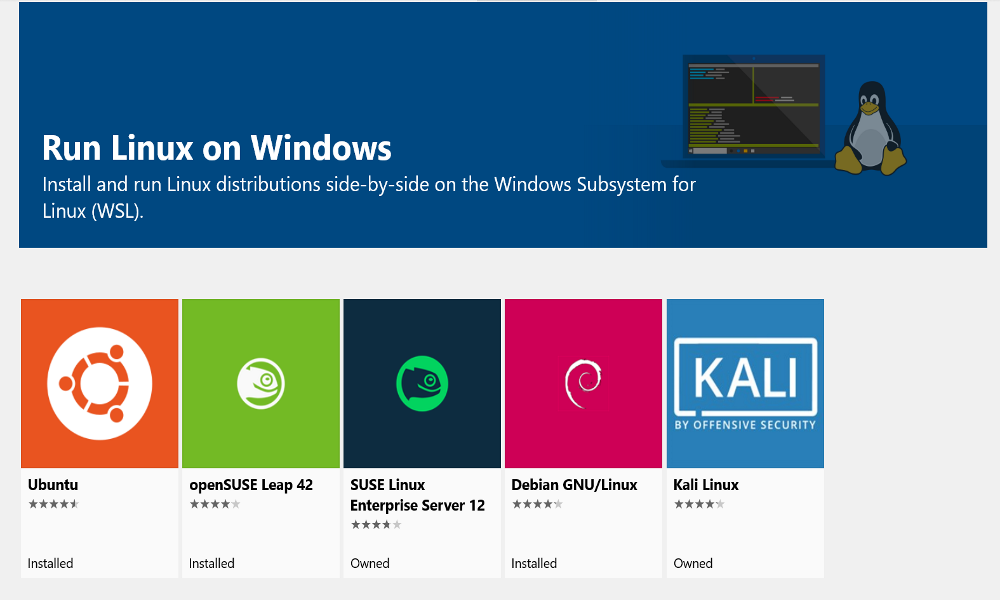Click the SUSE Linux Enterprise Server logo

(421, 383)
